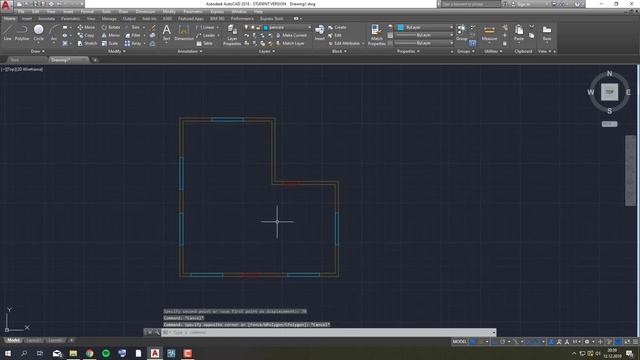Click the Paste icon

[x=519, y=33]
